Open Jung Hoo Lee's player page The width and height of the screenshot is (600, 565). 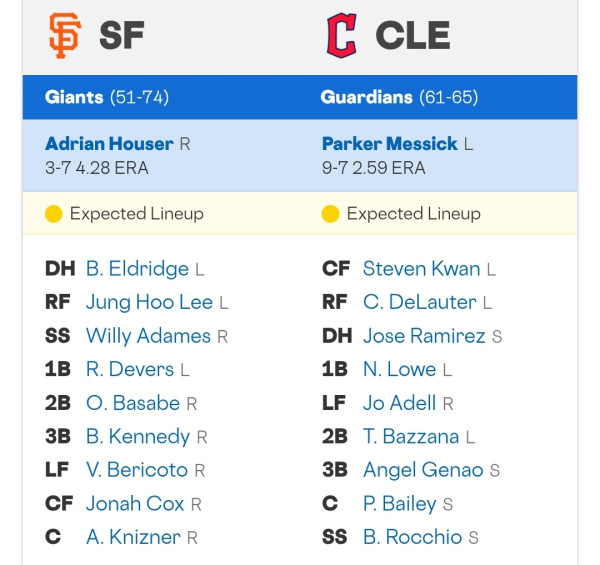click(149, 302)
